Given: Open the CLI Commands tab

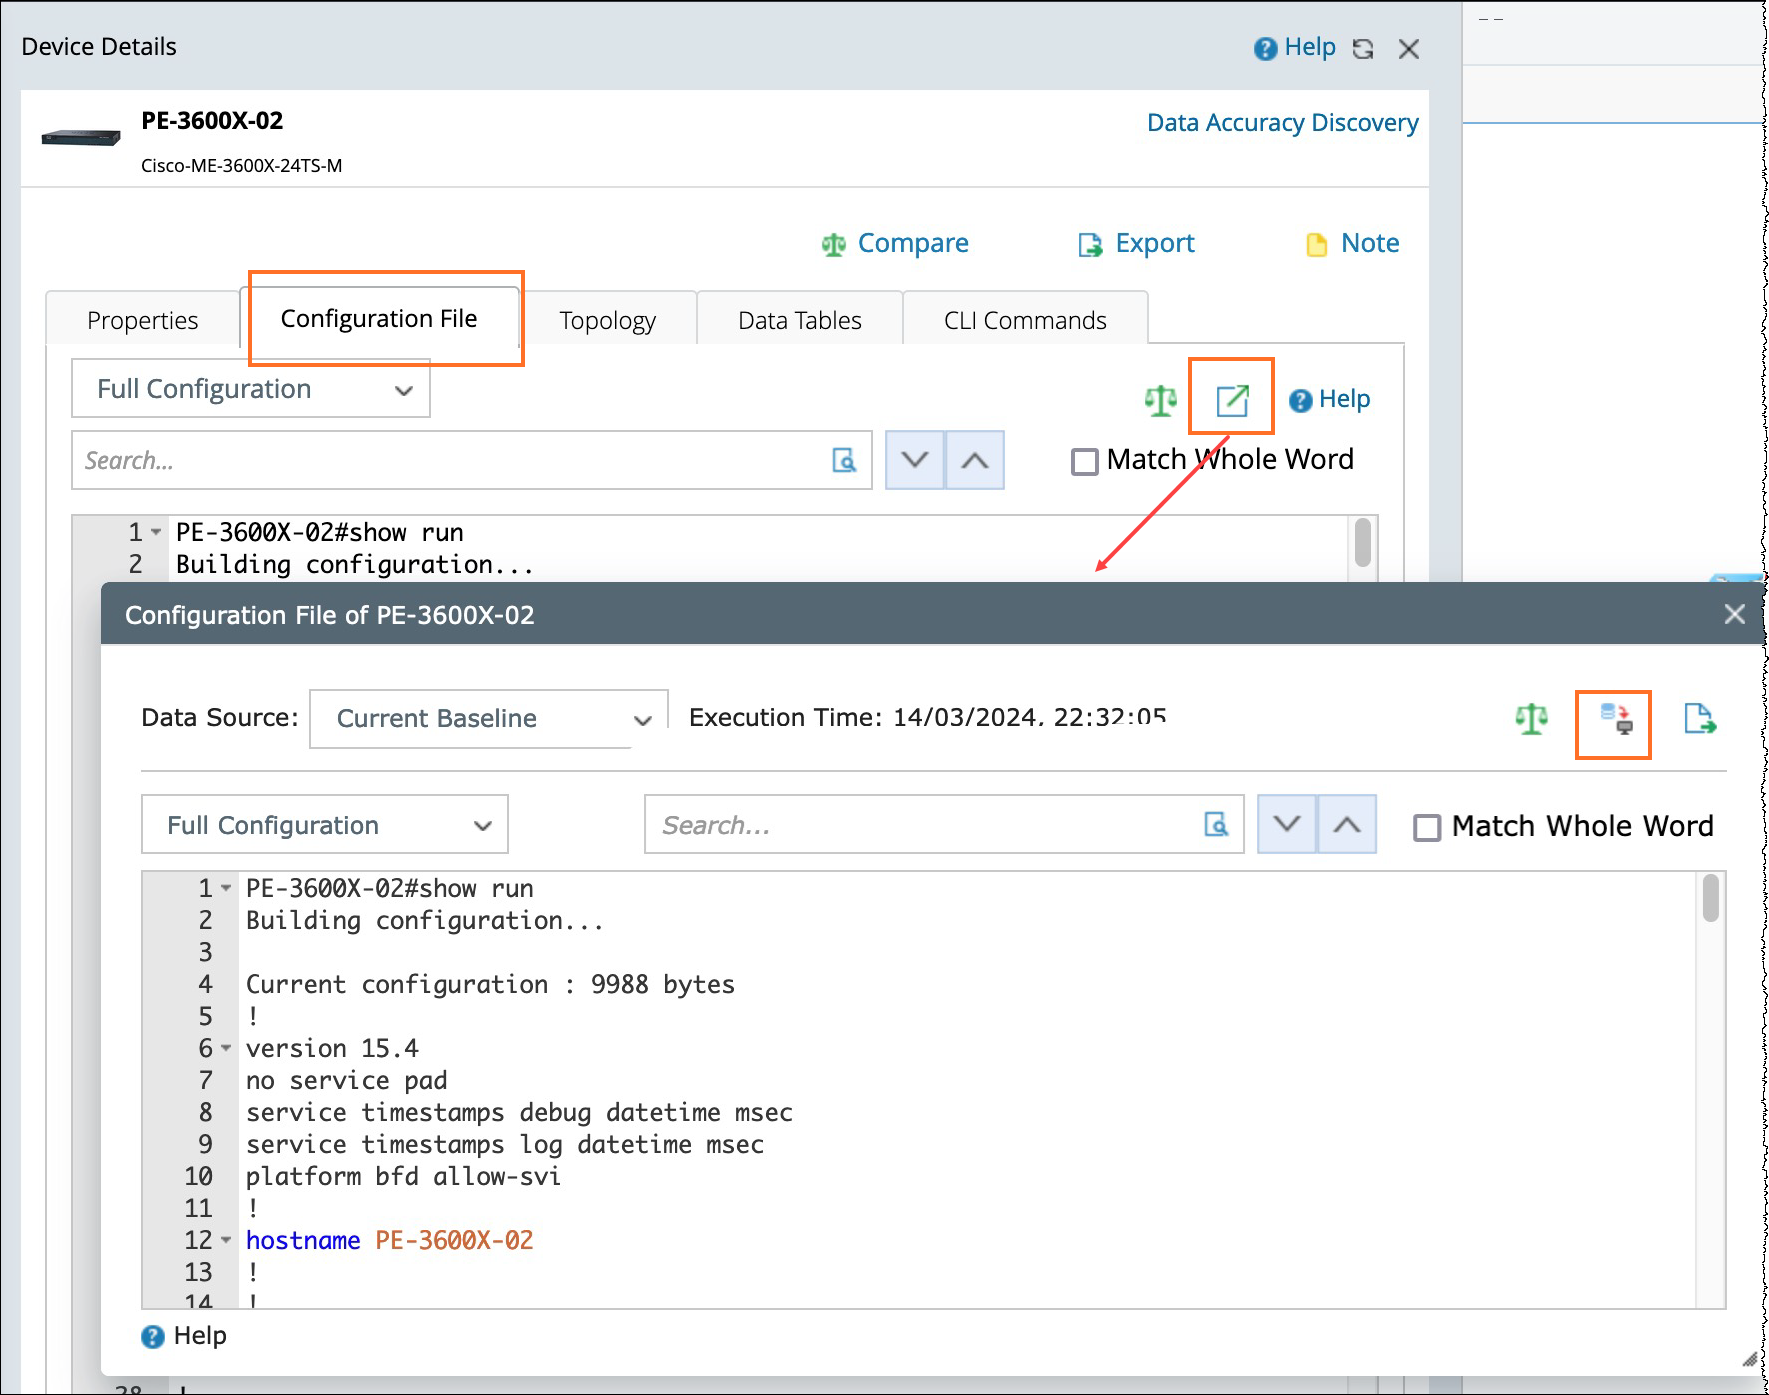Looking at the screenshot, I should [1024, 321].
